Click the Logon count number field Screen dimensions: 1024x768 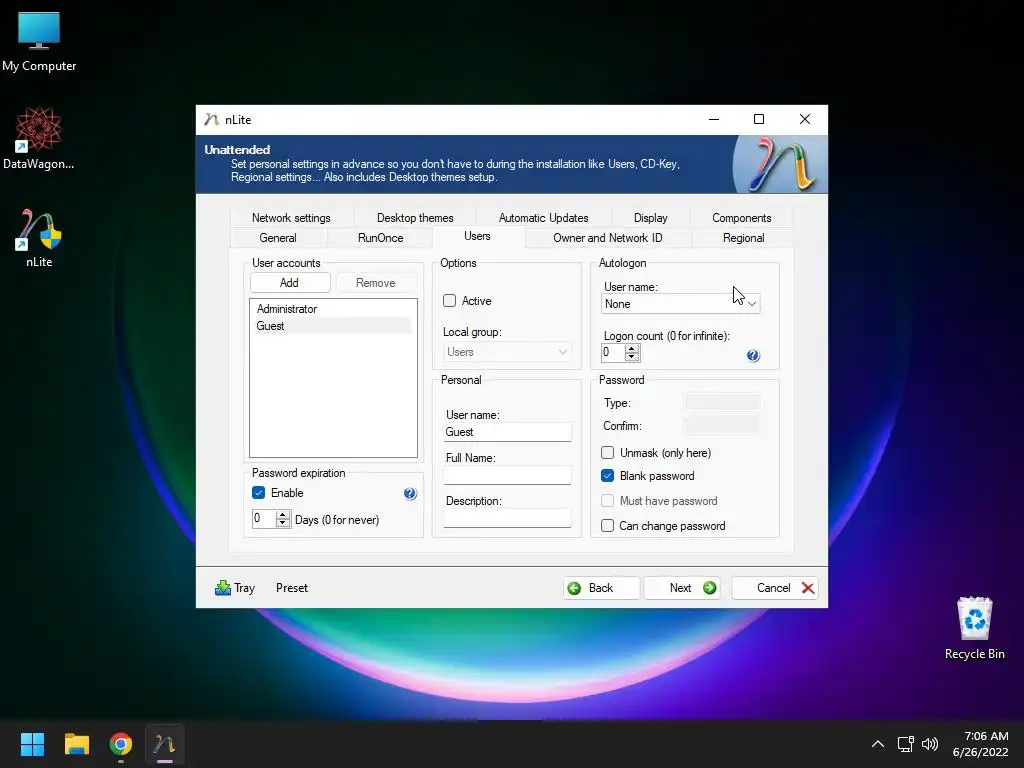point(613,353)
